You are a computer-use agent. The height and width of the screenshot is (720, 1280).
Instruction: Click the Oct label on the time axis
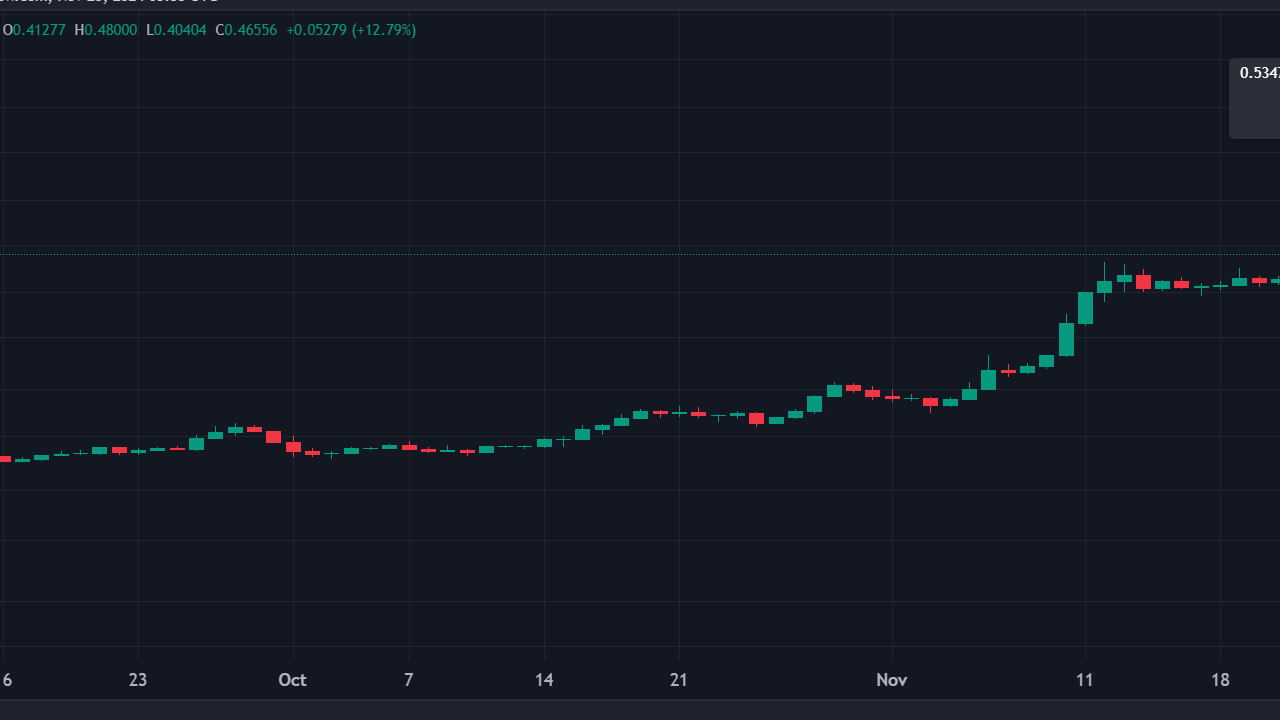pyautogui.click(x=292, y=680)
